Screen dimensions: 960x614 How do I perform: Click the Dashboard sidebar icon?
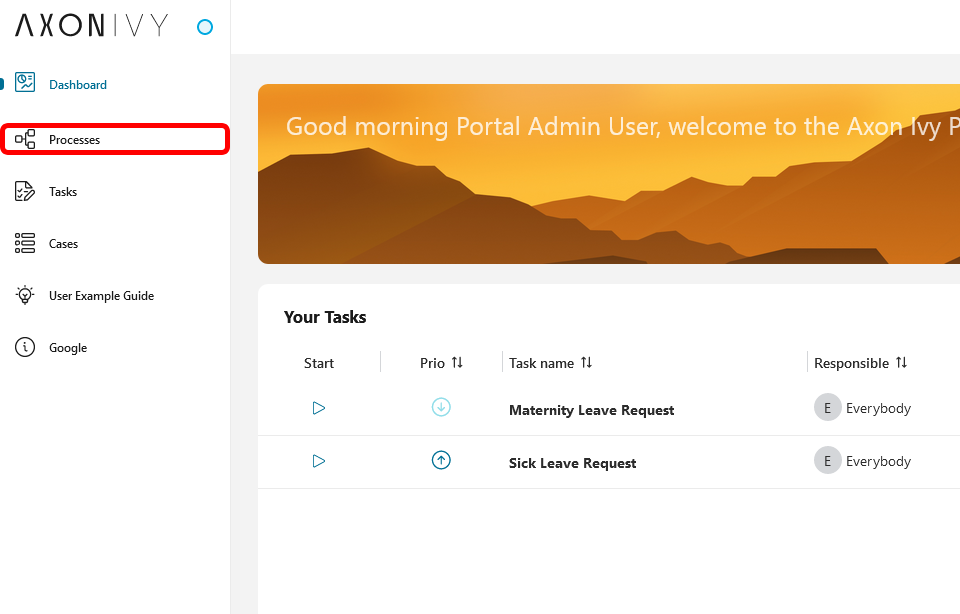[x=25, y=83]
